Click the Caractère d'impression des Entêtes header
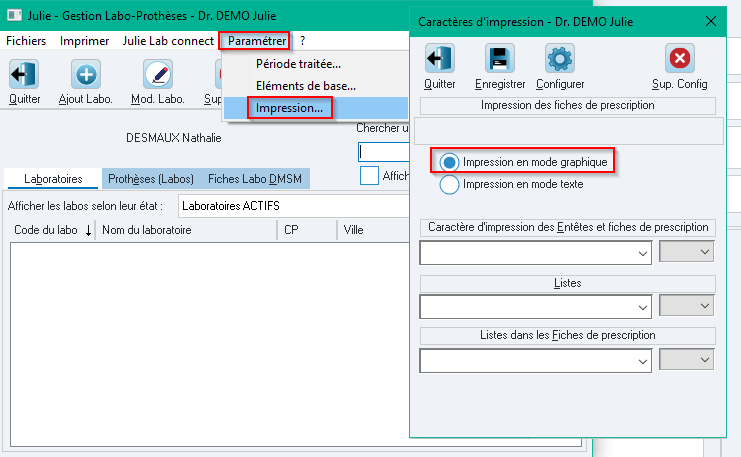The height and width of the screenshot is (457, 741). [568, 227]
